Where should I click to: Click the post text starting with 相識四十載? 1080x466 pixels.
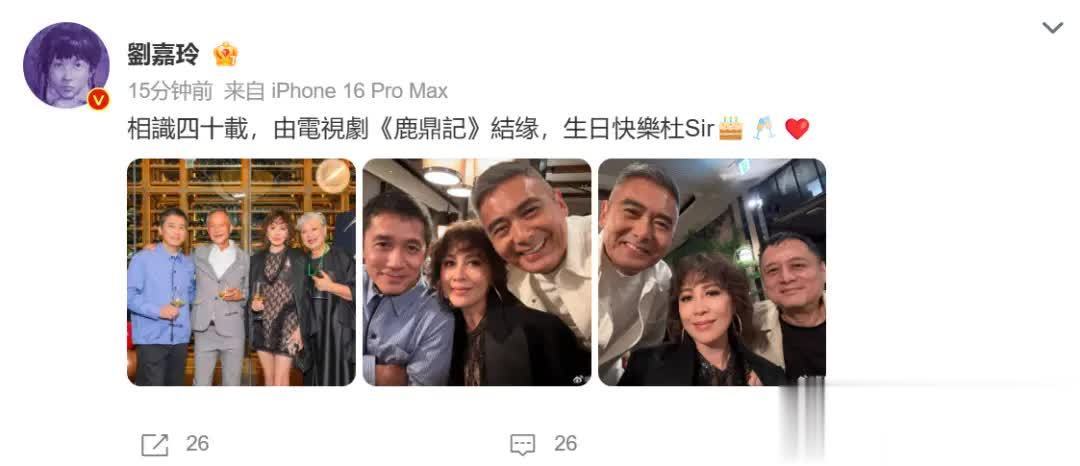click(468, 129)
